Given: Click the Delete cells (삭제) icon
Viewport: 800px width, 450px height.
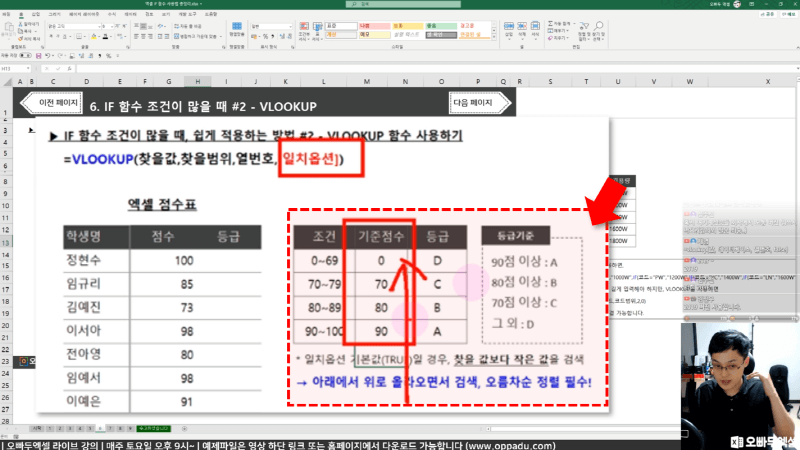Looking at the screenshot, I should (x=522, y=26).
